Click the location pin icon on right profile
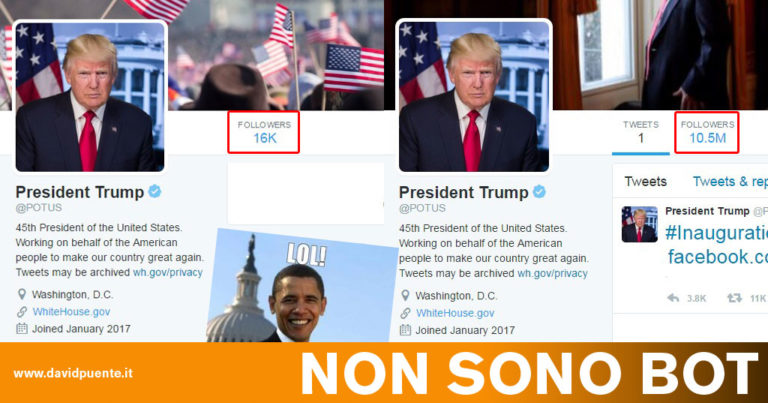This screenshot has height=403, width=768. point(405,295)
